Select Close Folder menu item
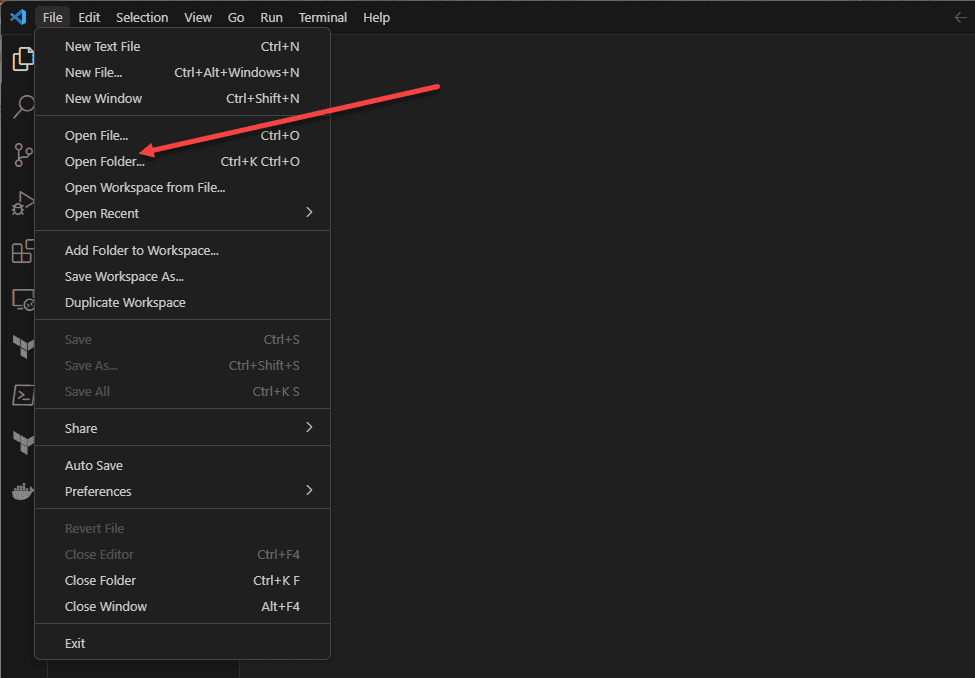The image size is (975, 678). click(101, 580)
